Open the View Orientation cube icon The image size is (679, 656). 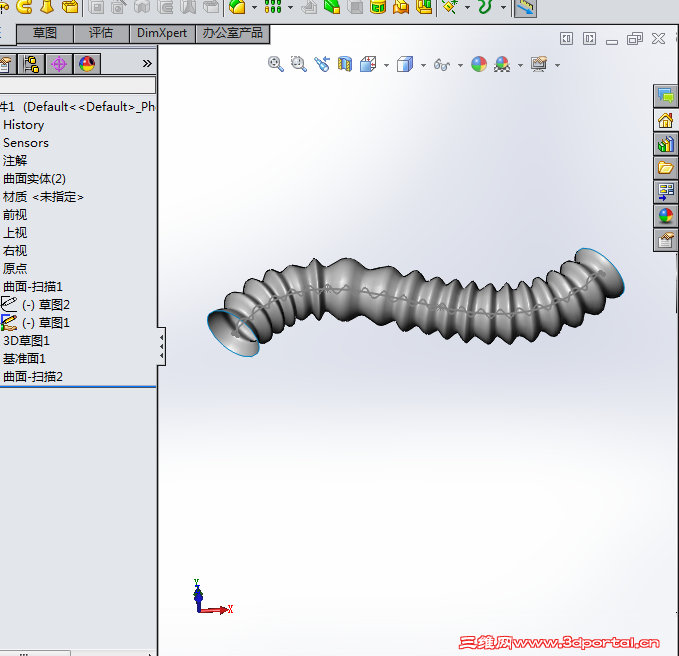[368, 64]
